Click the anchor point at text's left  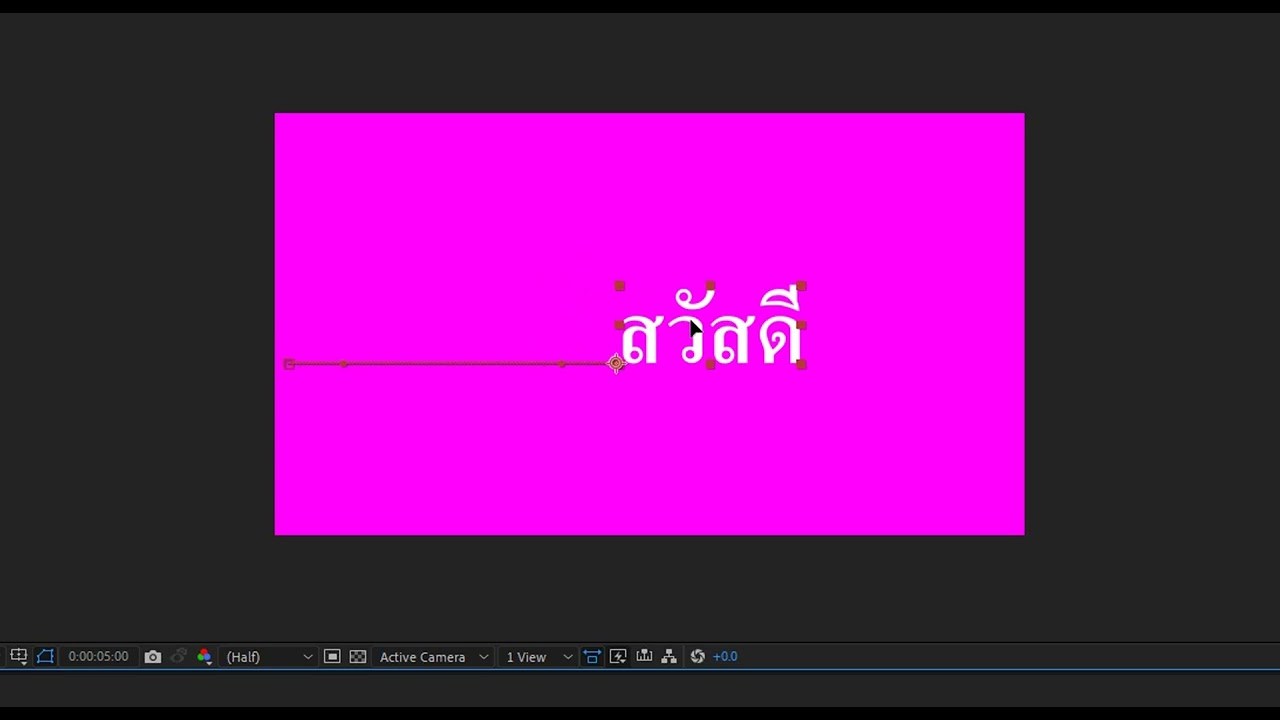(616, 364)
